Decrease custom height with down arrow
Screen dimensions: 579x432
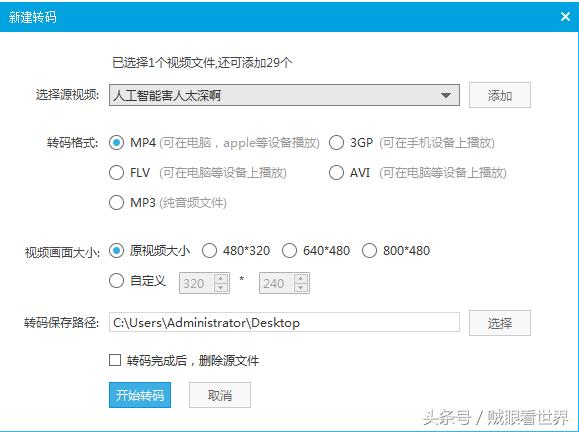(x=301, y=288)
